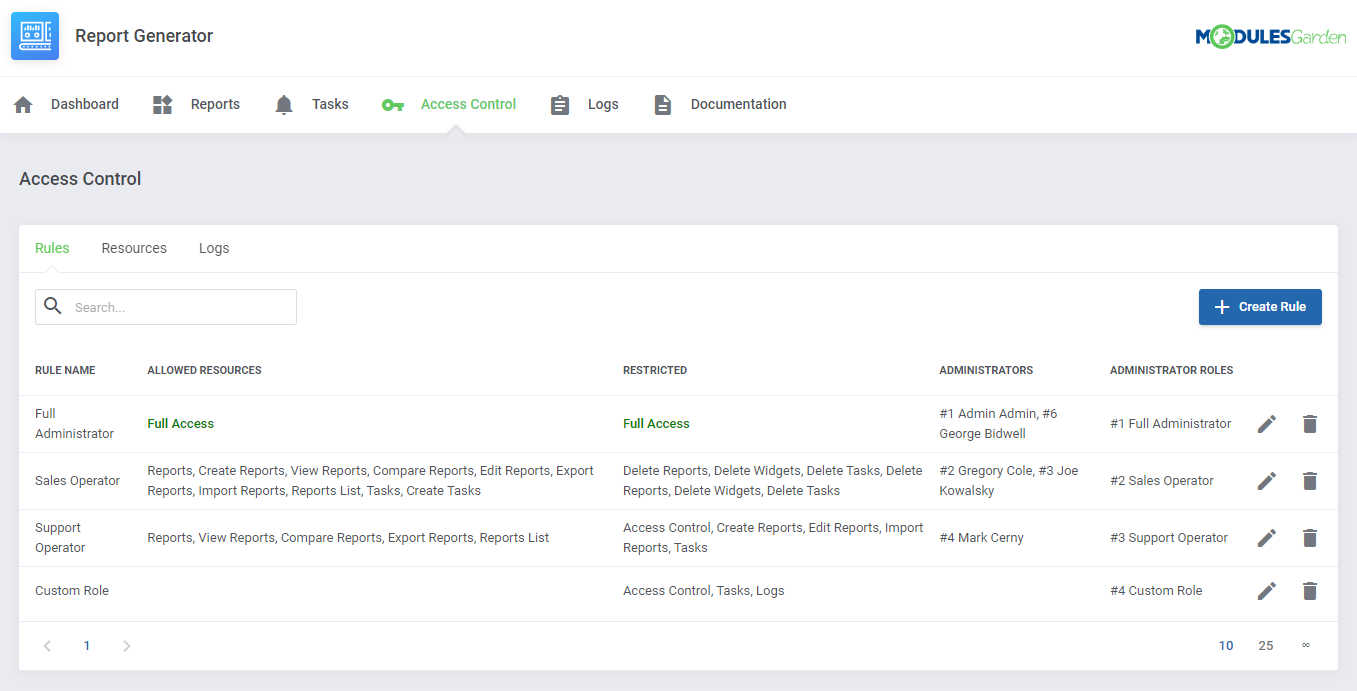
Task: Open the Dashboard home icon
Action: 23,103
